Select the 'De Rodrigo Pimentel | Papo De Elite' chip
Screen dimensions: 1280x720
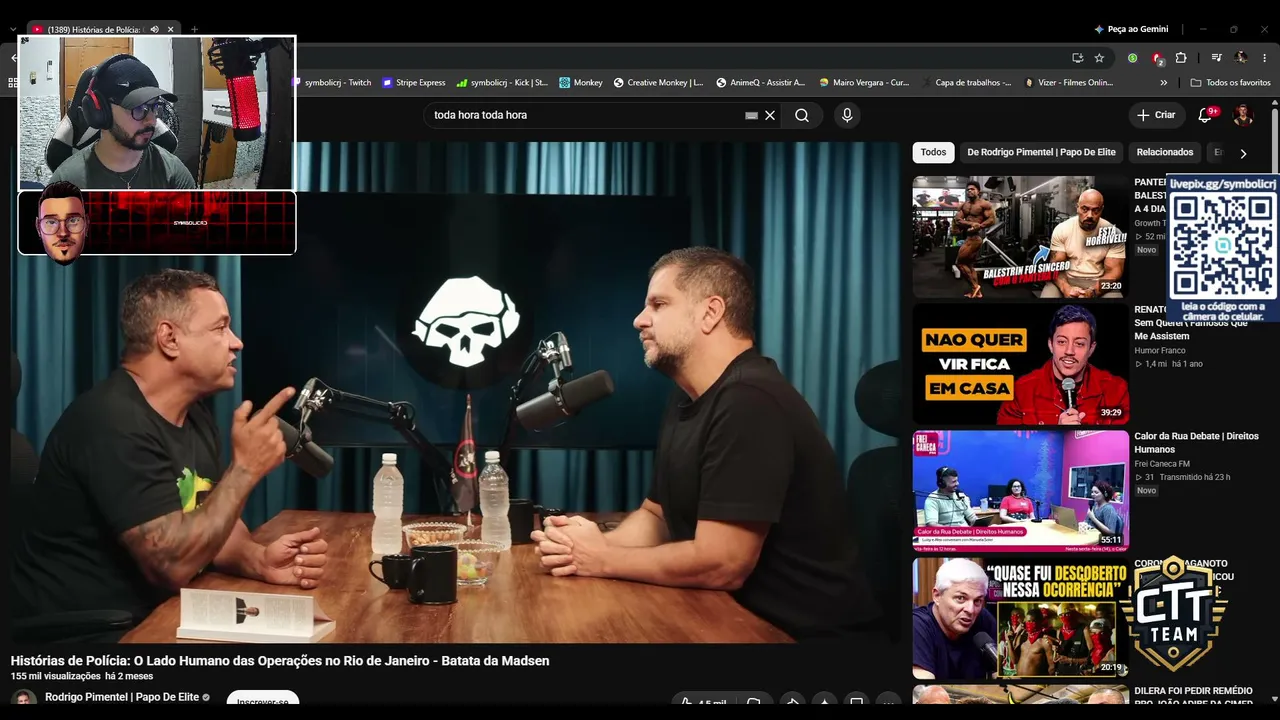pos(1041,152)
